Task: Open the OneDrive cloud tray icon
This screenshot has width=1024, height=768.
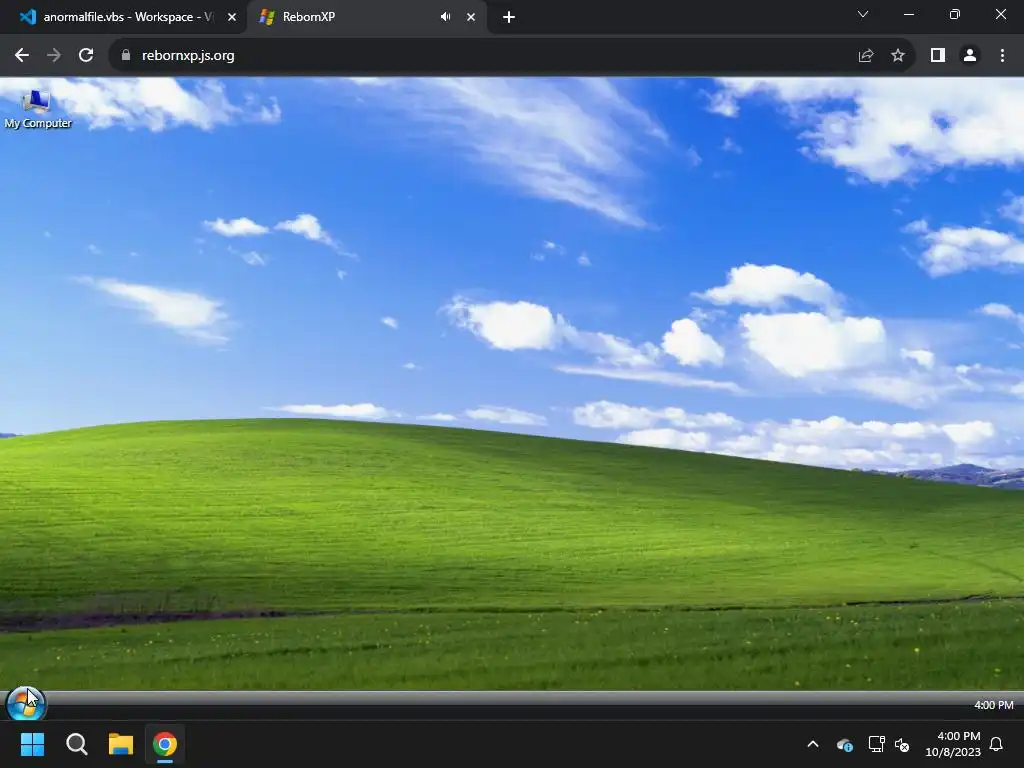Action: [844, 744]
